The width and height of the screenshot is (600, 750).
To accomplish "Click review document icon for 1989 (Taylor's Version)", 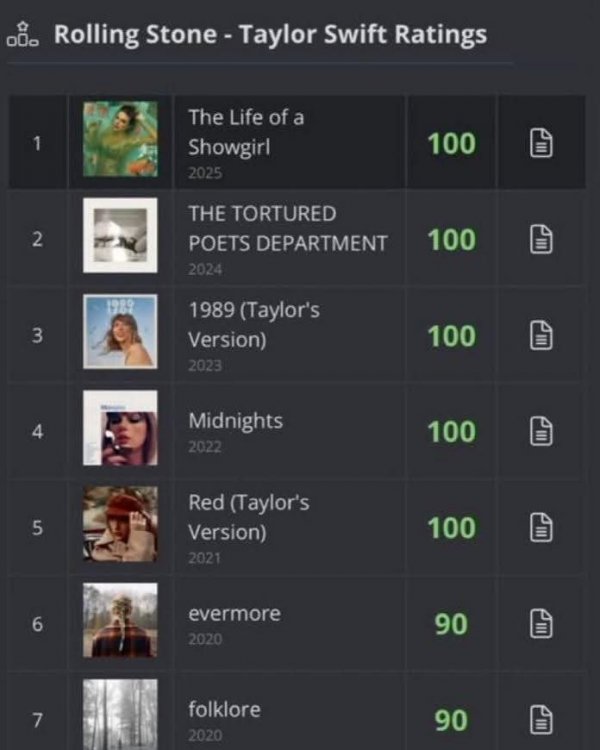I will tap(540, 336).
